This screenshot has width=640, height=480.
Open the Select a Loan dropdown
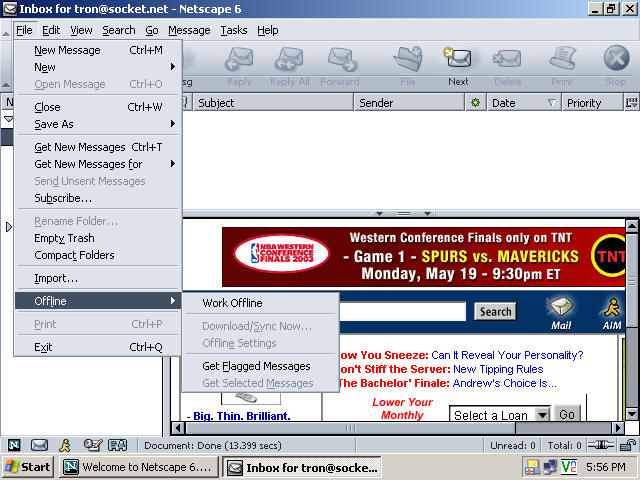pyautogui.click(x=542, y=415)
